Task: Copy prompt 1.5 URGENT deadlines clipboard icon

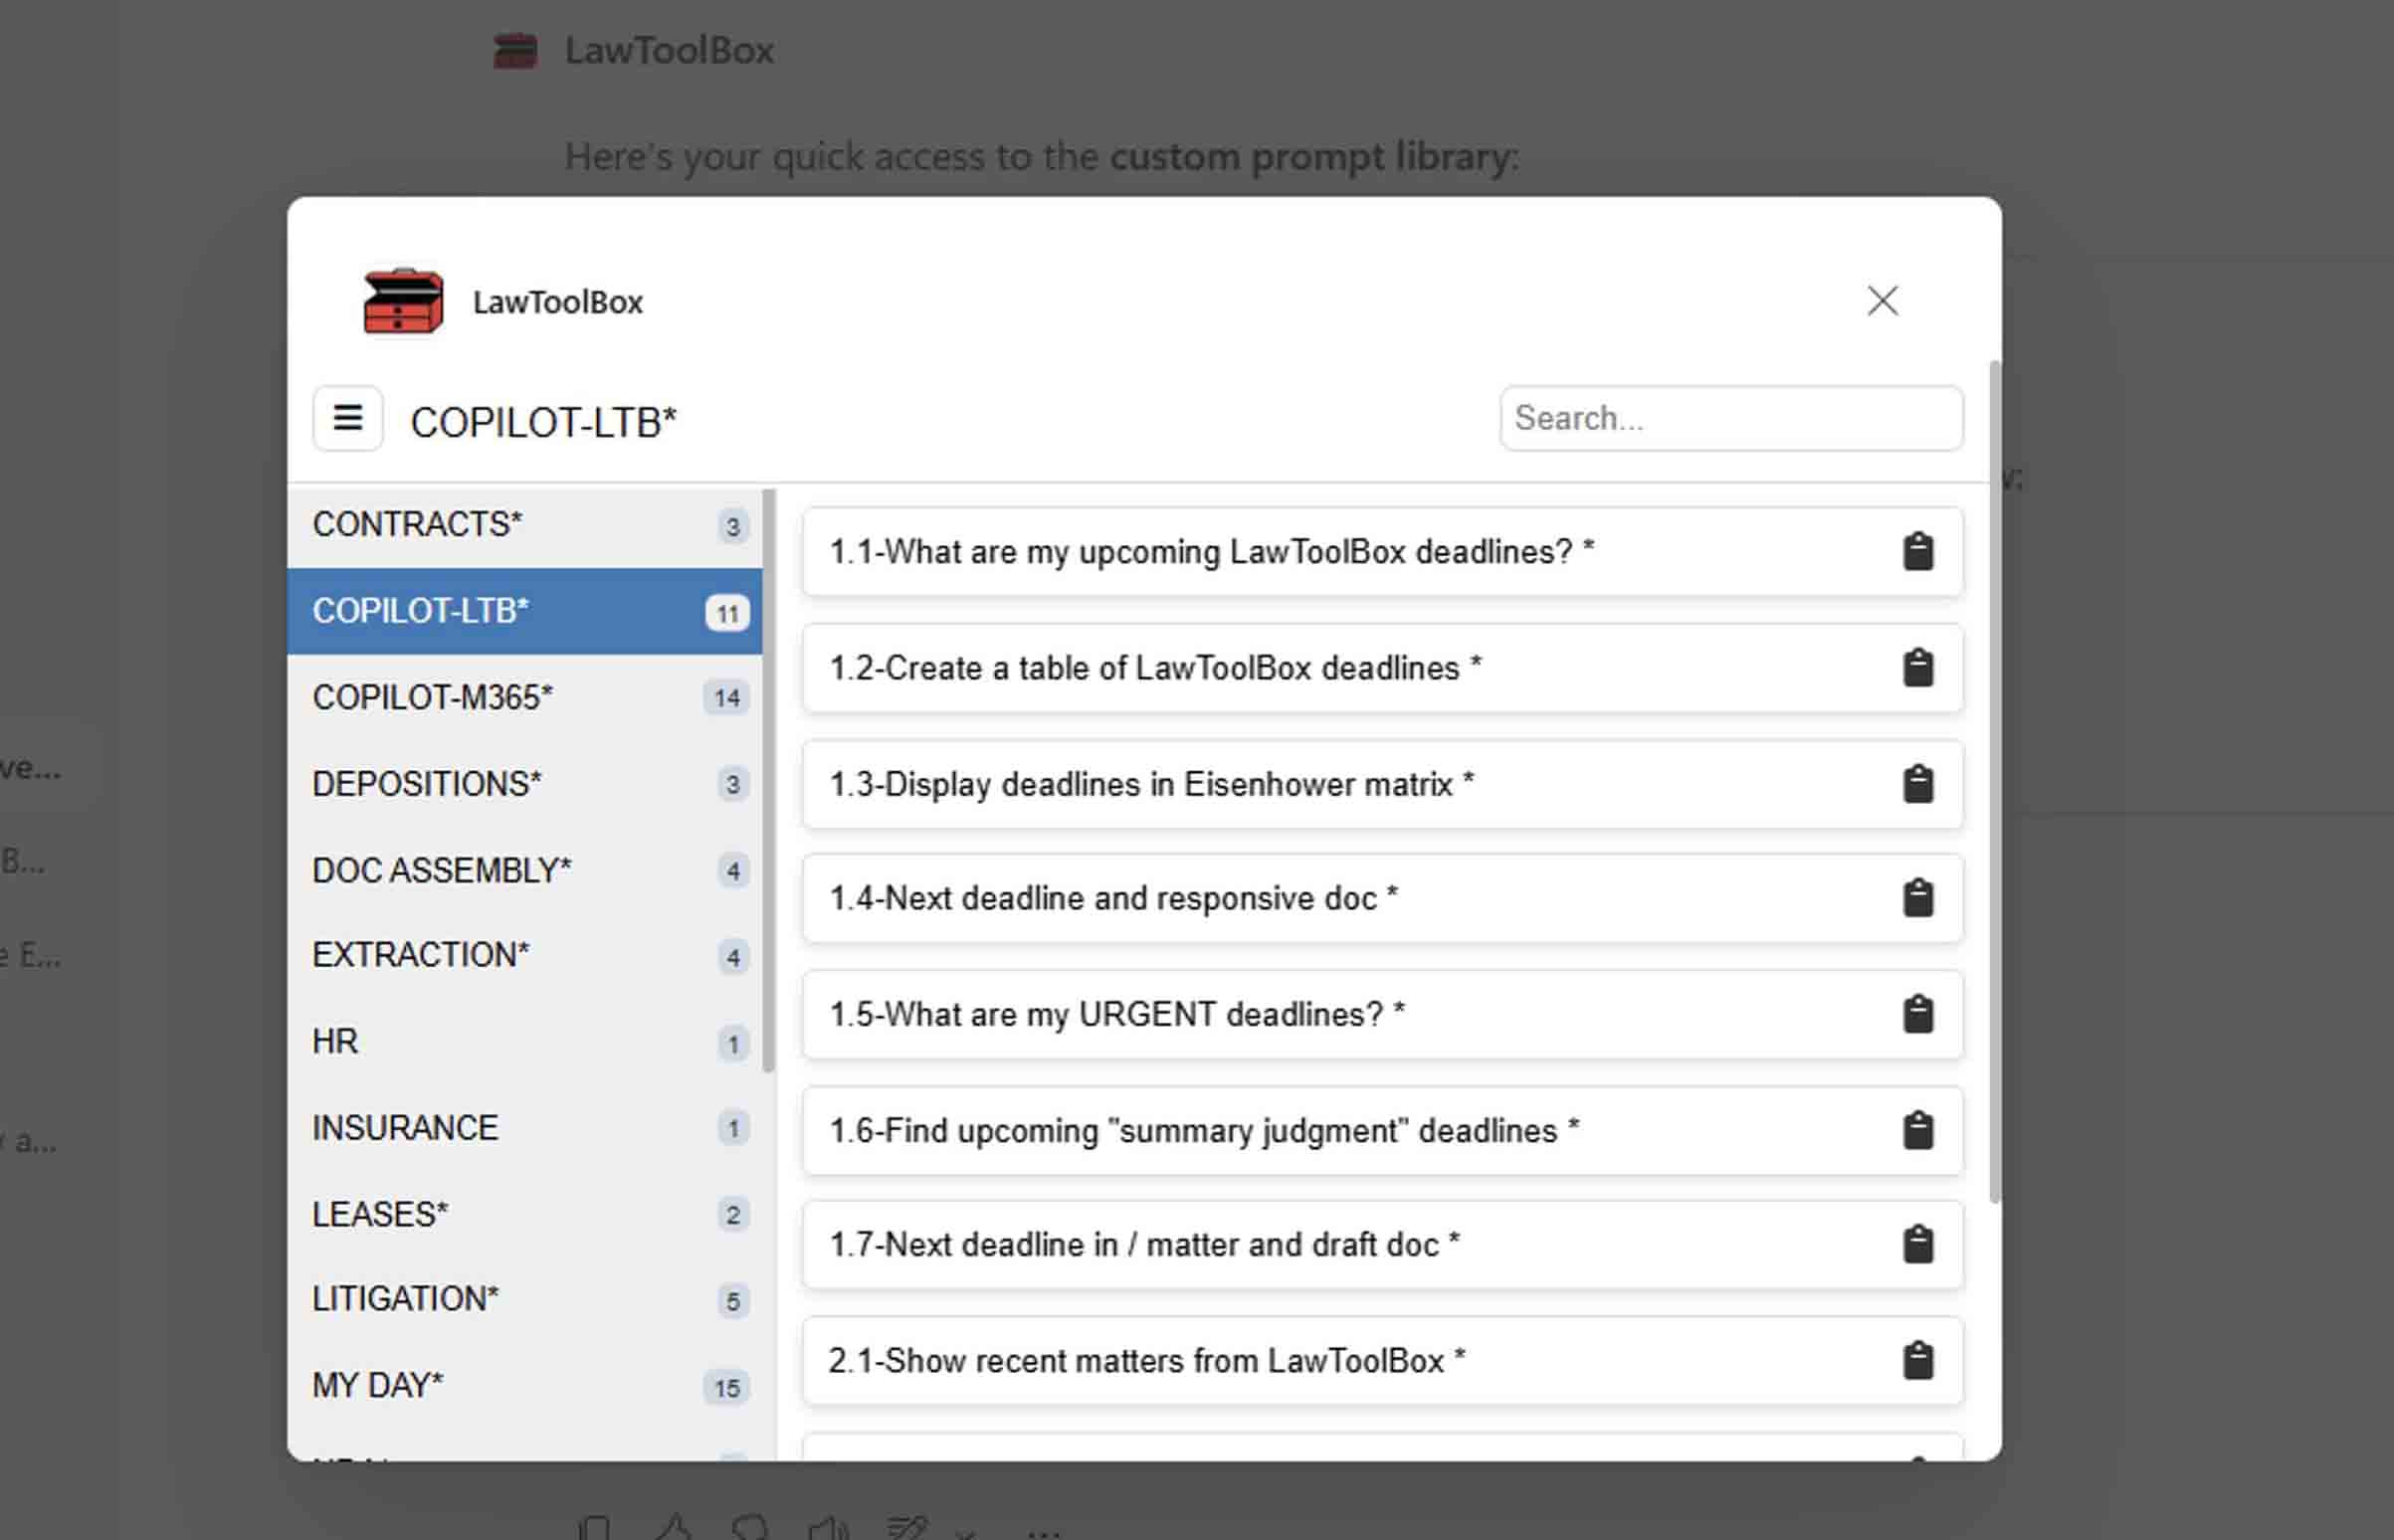Action: [1917, 1014]
